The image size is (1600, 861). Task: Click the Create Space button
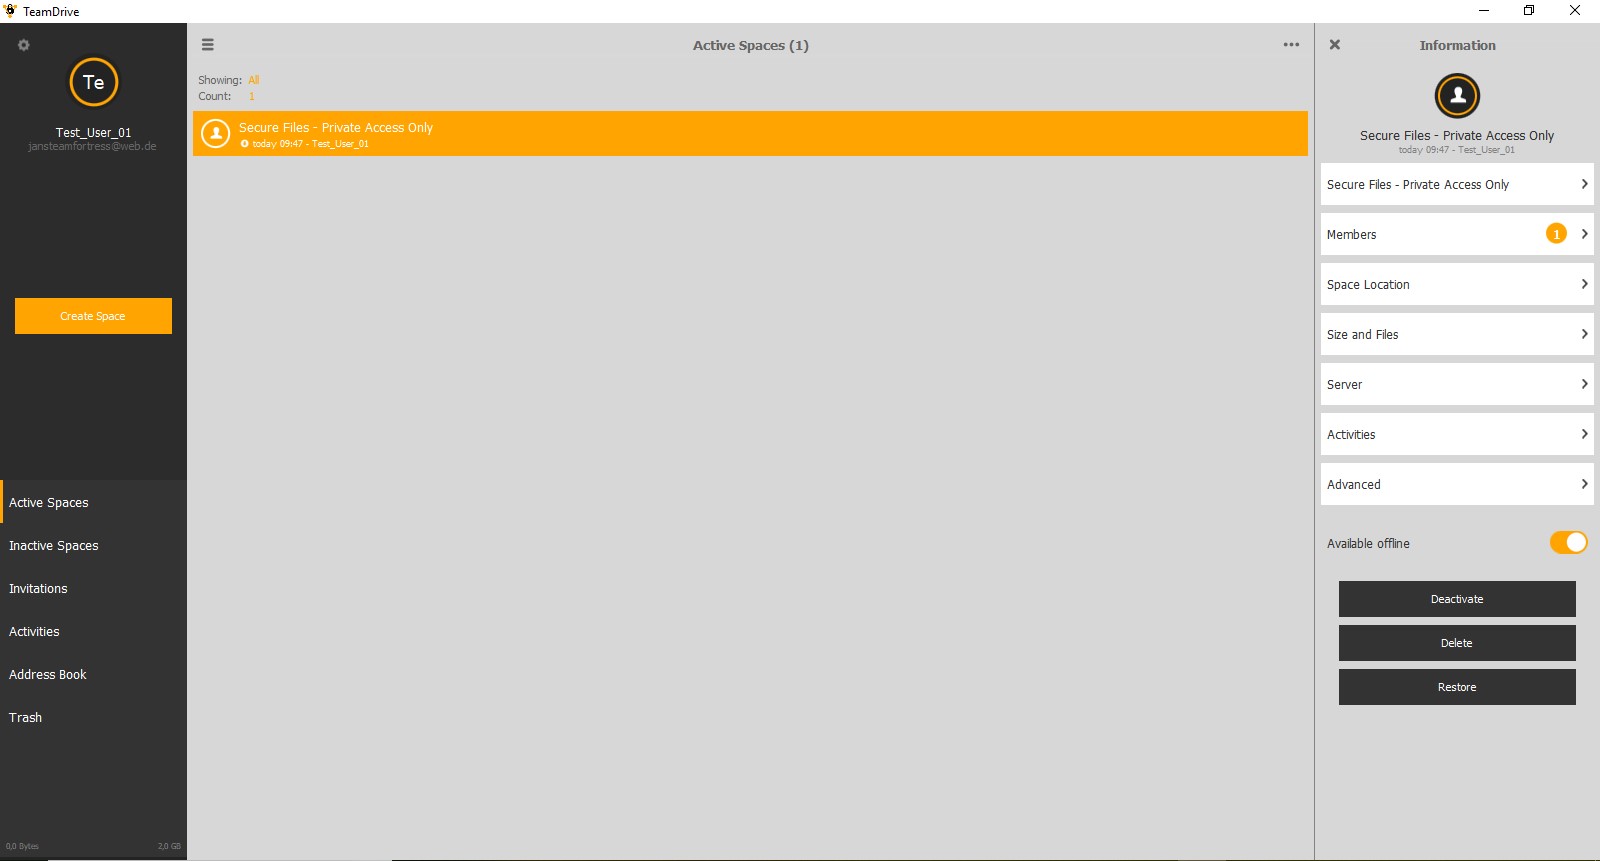[93, 316]
